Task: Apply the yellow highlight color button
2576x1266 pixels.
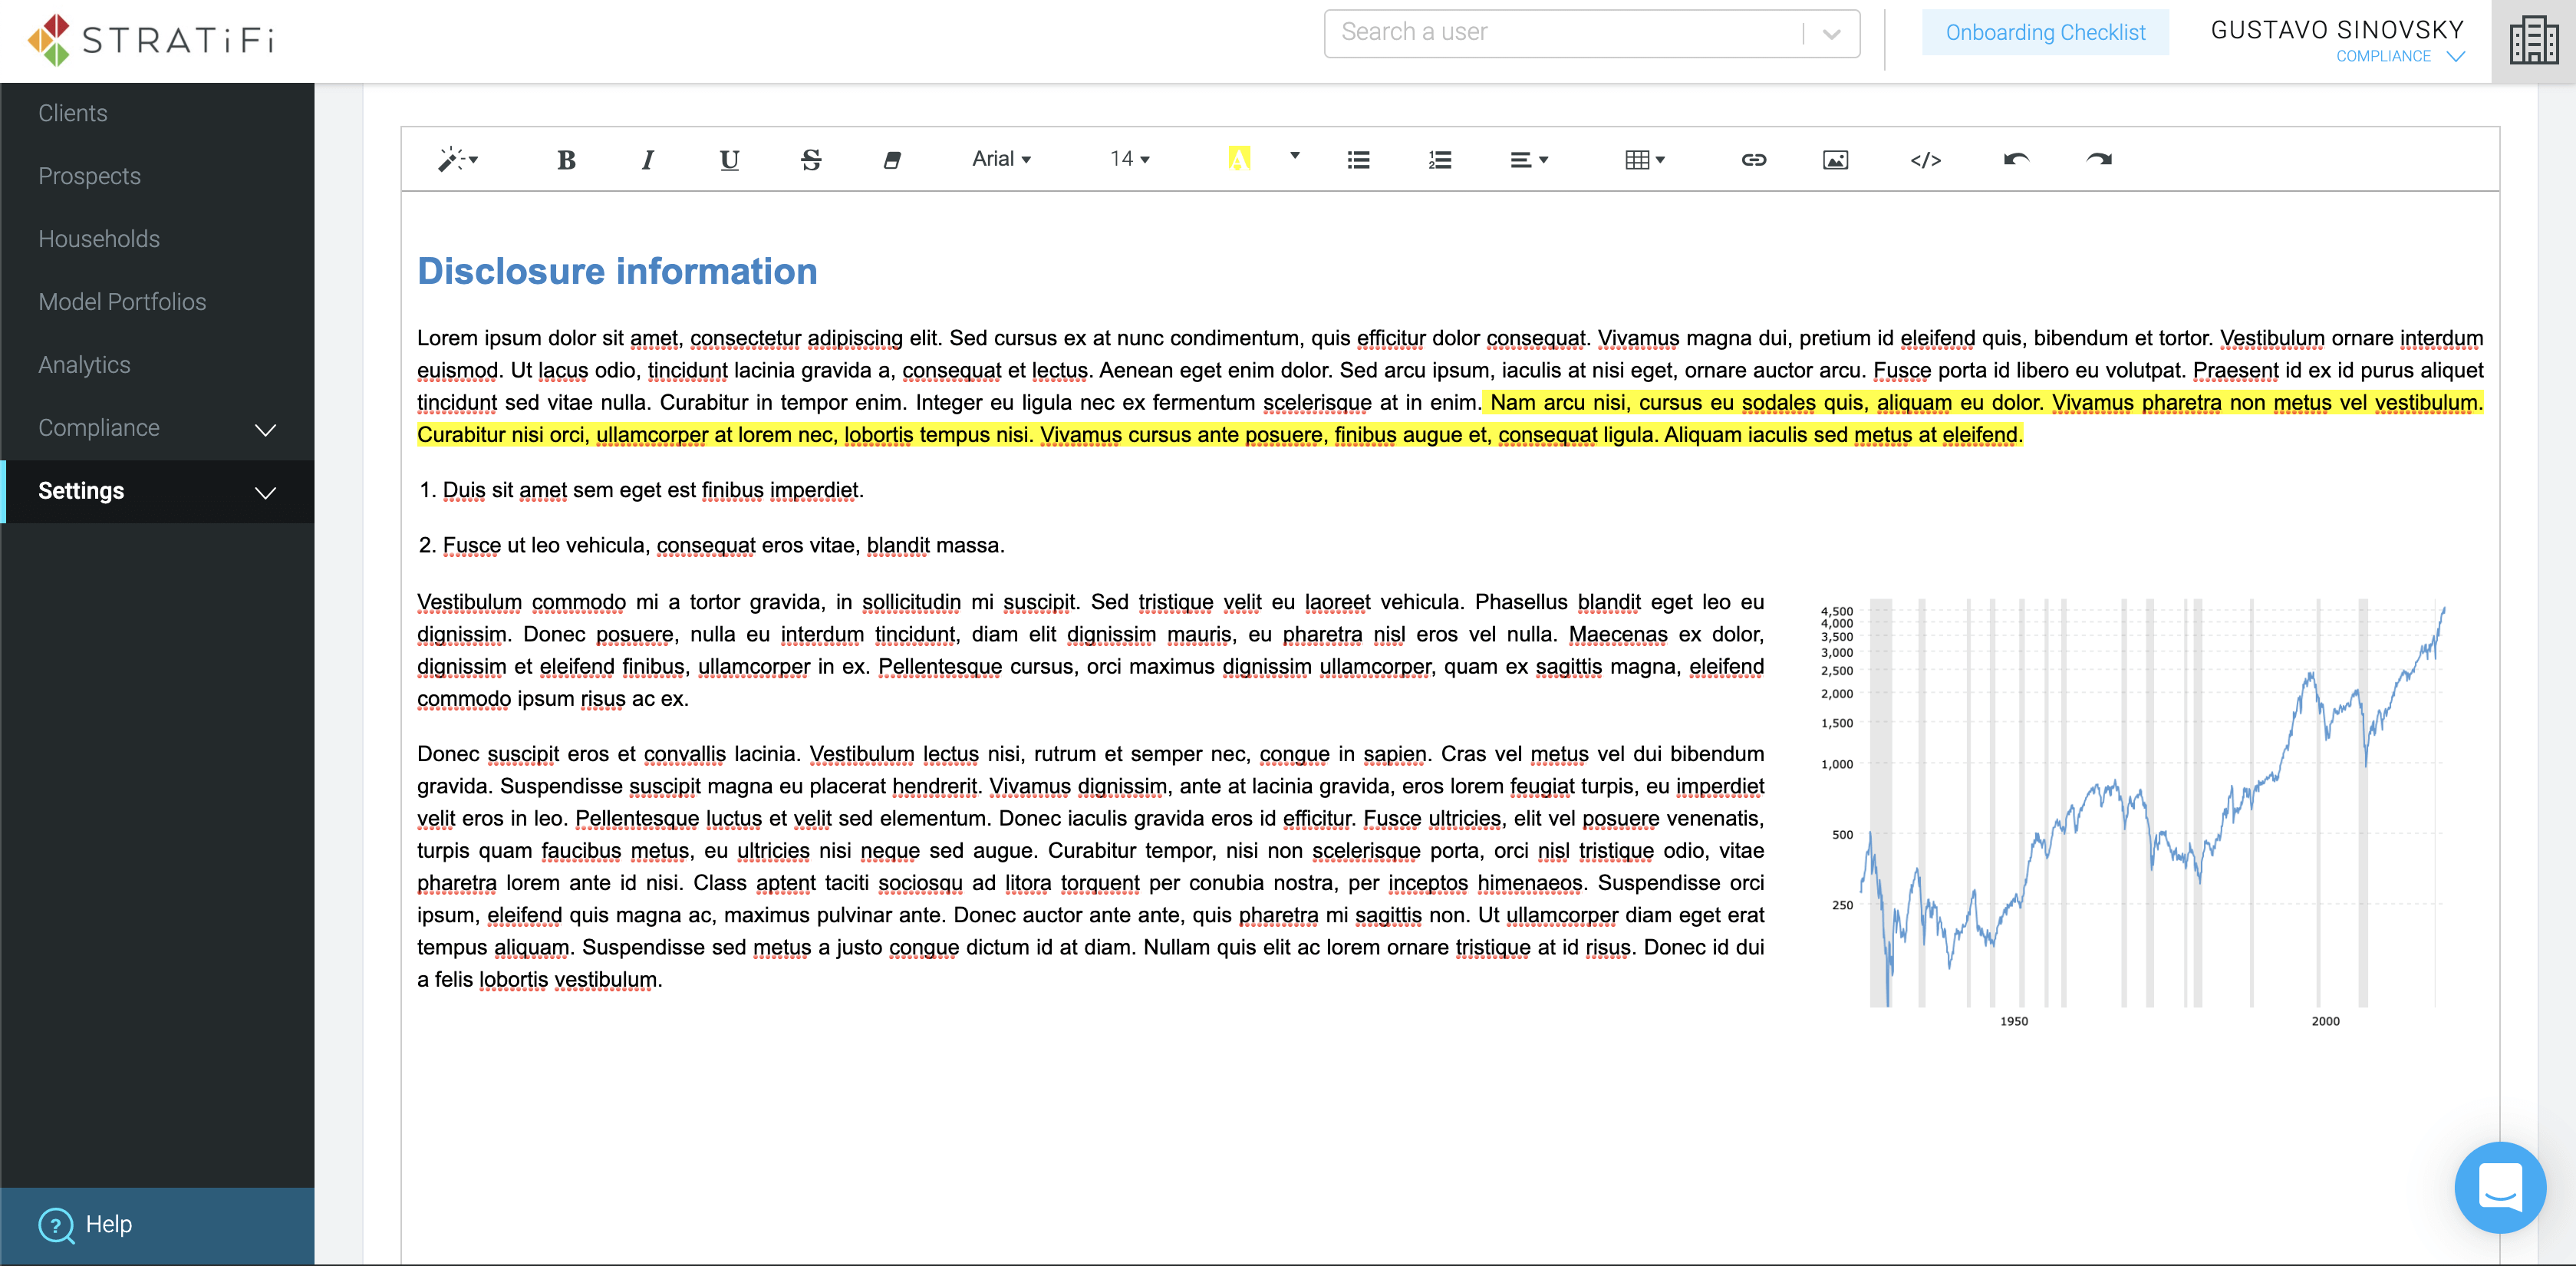Action: (x=1239, y=158)
